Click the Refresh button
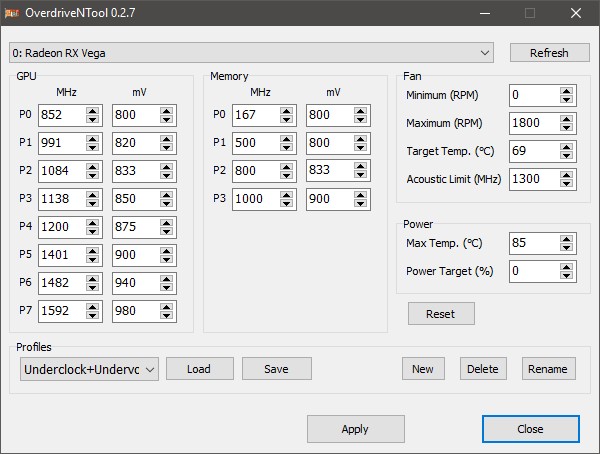Viewport: 600px width, 454px height. [549, 53]
